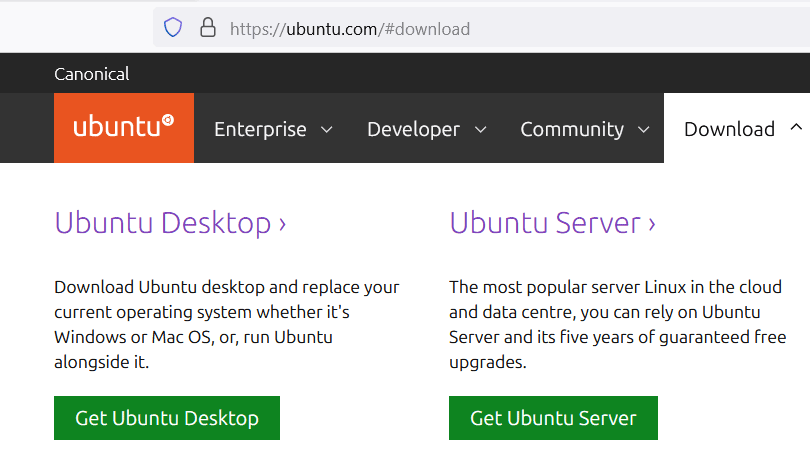The width and height of the screenshot is (810, 460).
Task: Open the Community navigation menu
Action: 572,129
